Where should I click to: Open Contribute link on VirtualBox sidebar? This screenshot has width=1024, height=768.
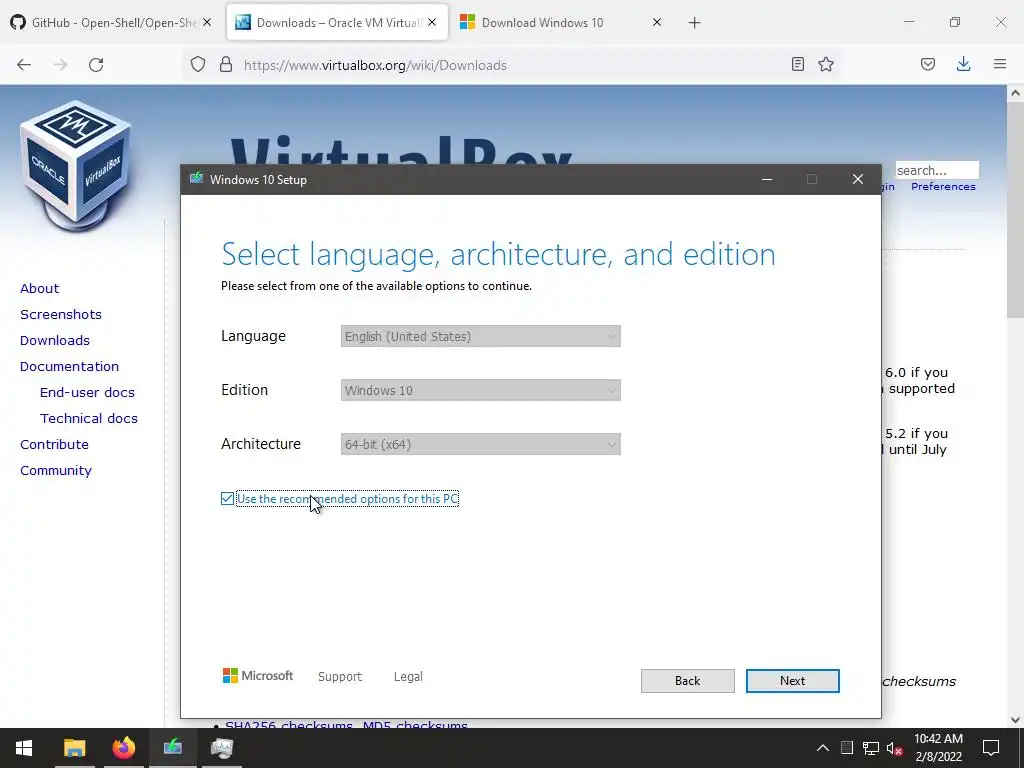(54, 445)
